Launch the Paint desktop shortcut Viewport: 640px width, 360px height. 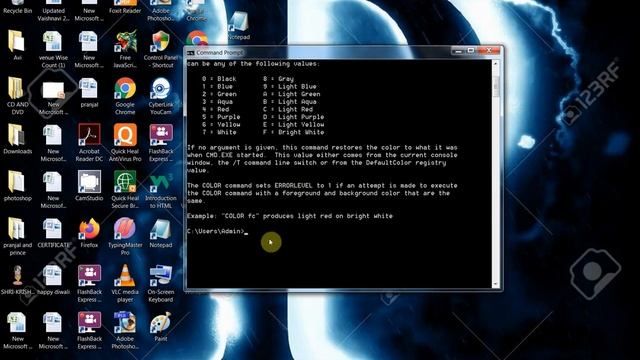click(x=161, y=327)
